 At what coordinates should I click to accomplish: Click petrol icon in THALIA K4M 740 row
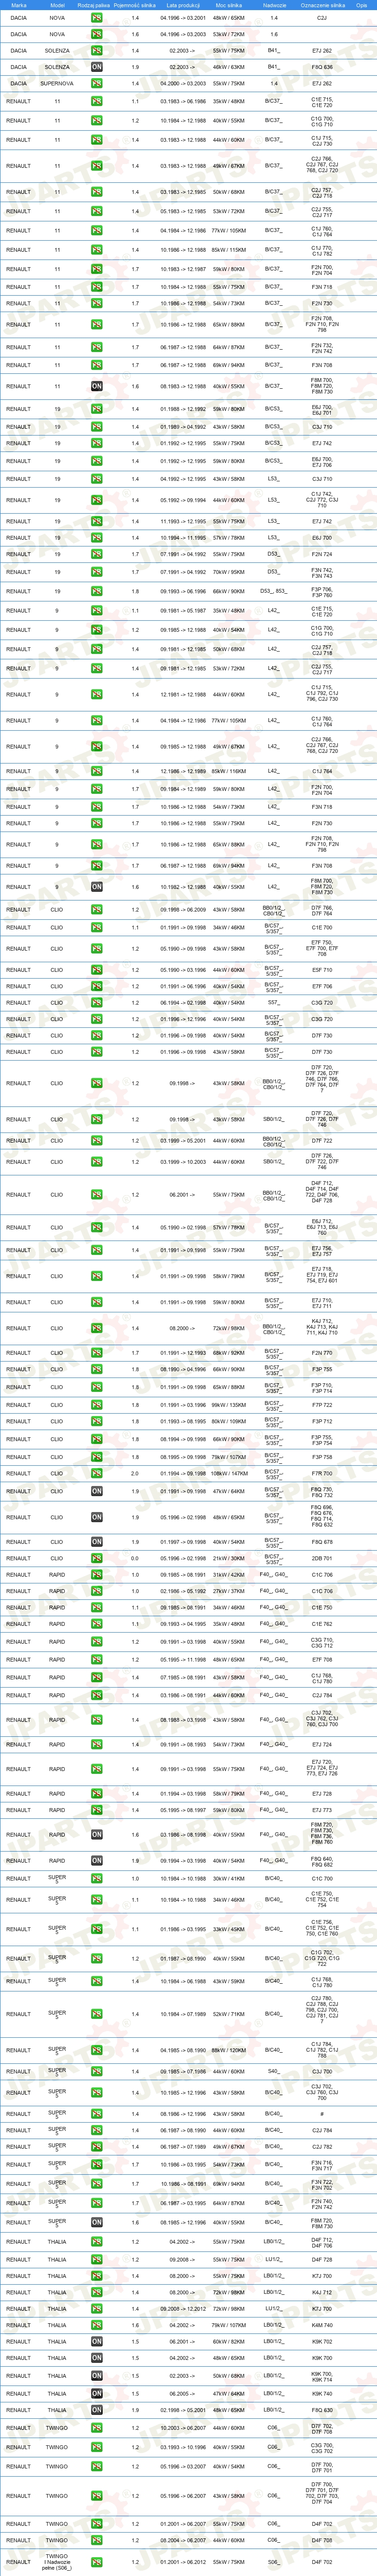pyautogui.click(x=97, y=2326)
